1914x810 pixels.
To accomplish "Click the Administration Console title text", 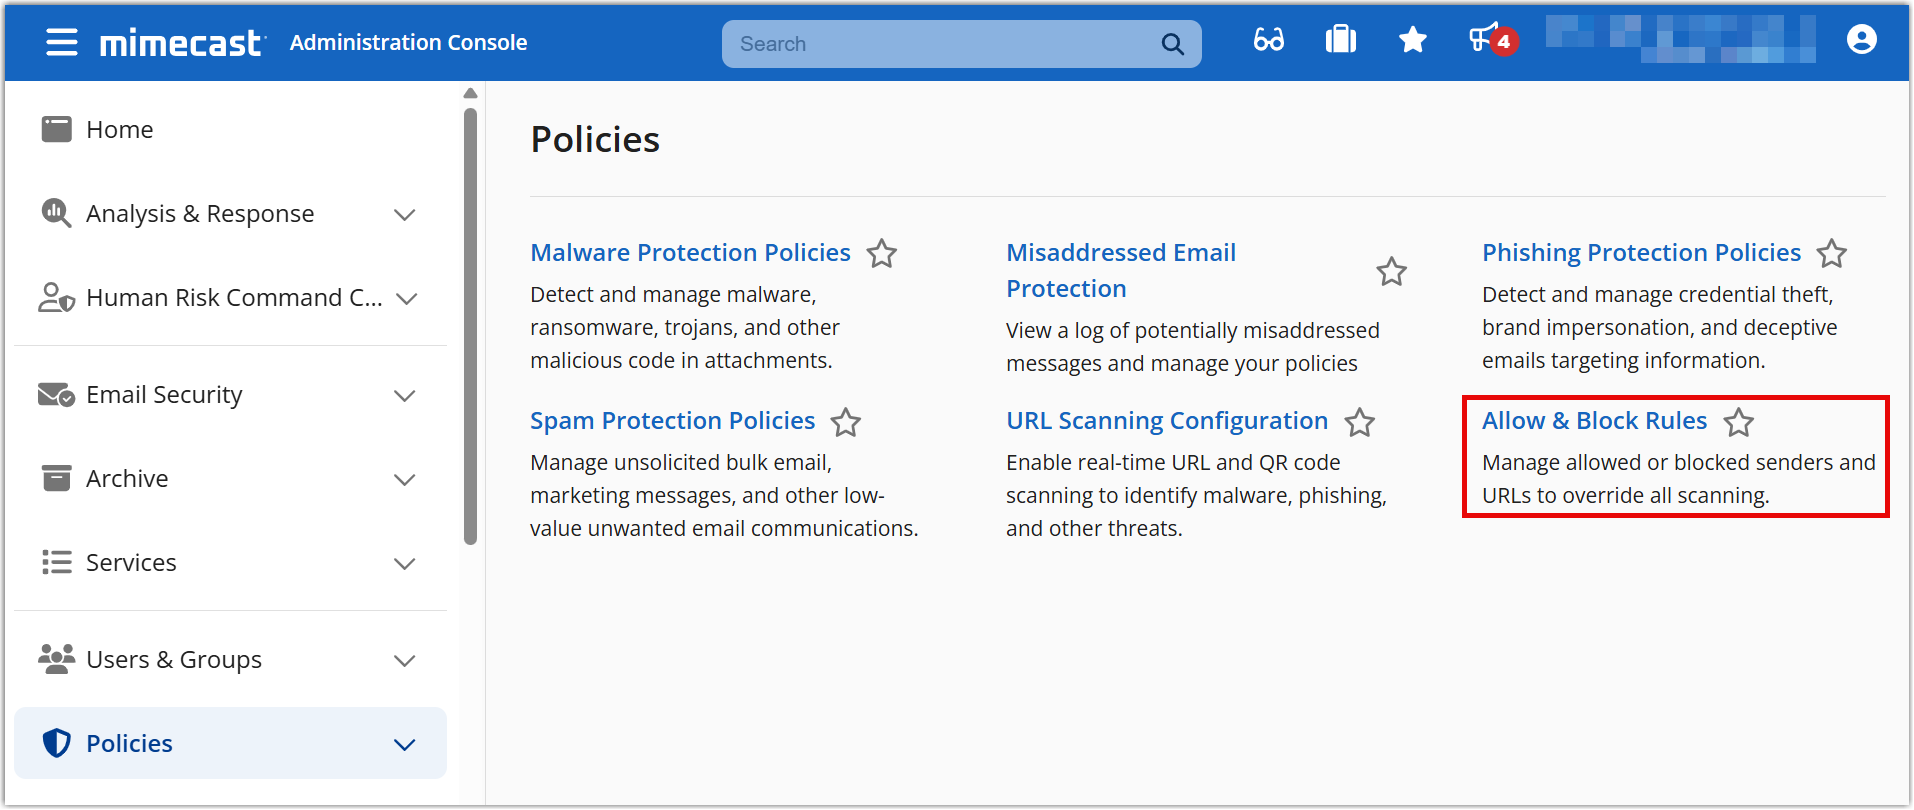I will [408, 42].
